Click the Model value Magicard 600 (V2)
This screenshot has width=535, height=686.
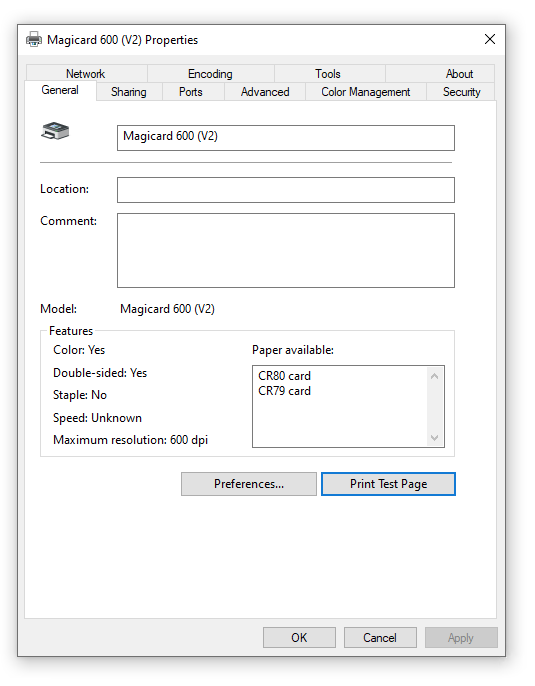[x=168, y=309]
